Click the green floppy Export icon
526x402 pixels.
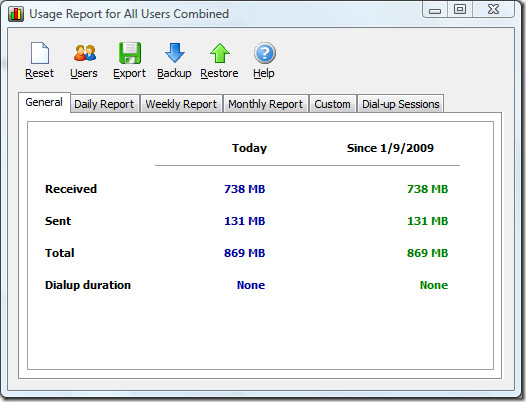[130, 53]
